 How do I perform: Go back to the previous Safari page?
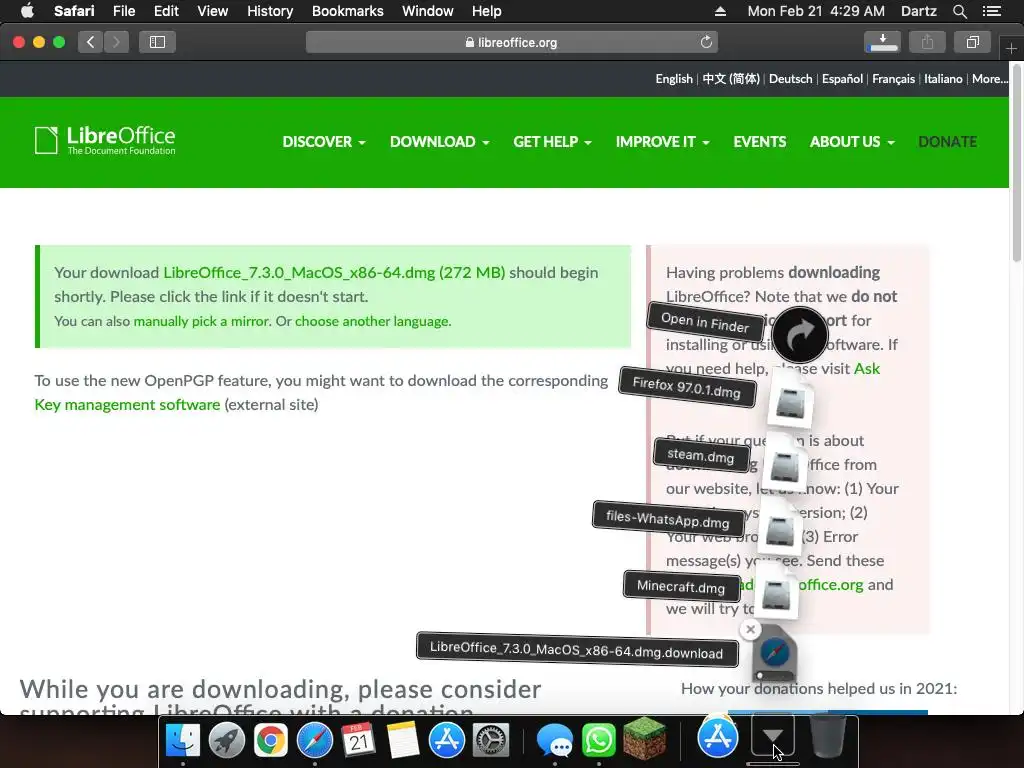click(91, 42)
